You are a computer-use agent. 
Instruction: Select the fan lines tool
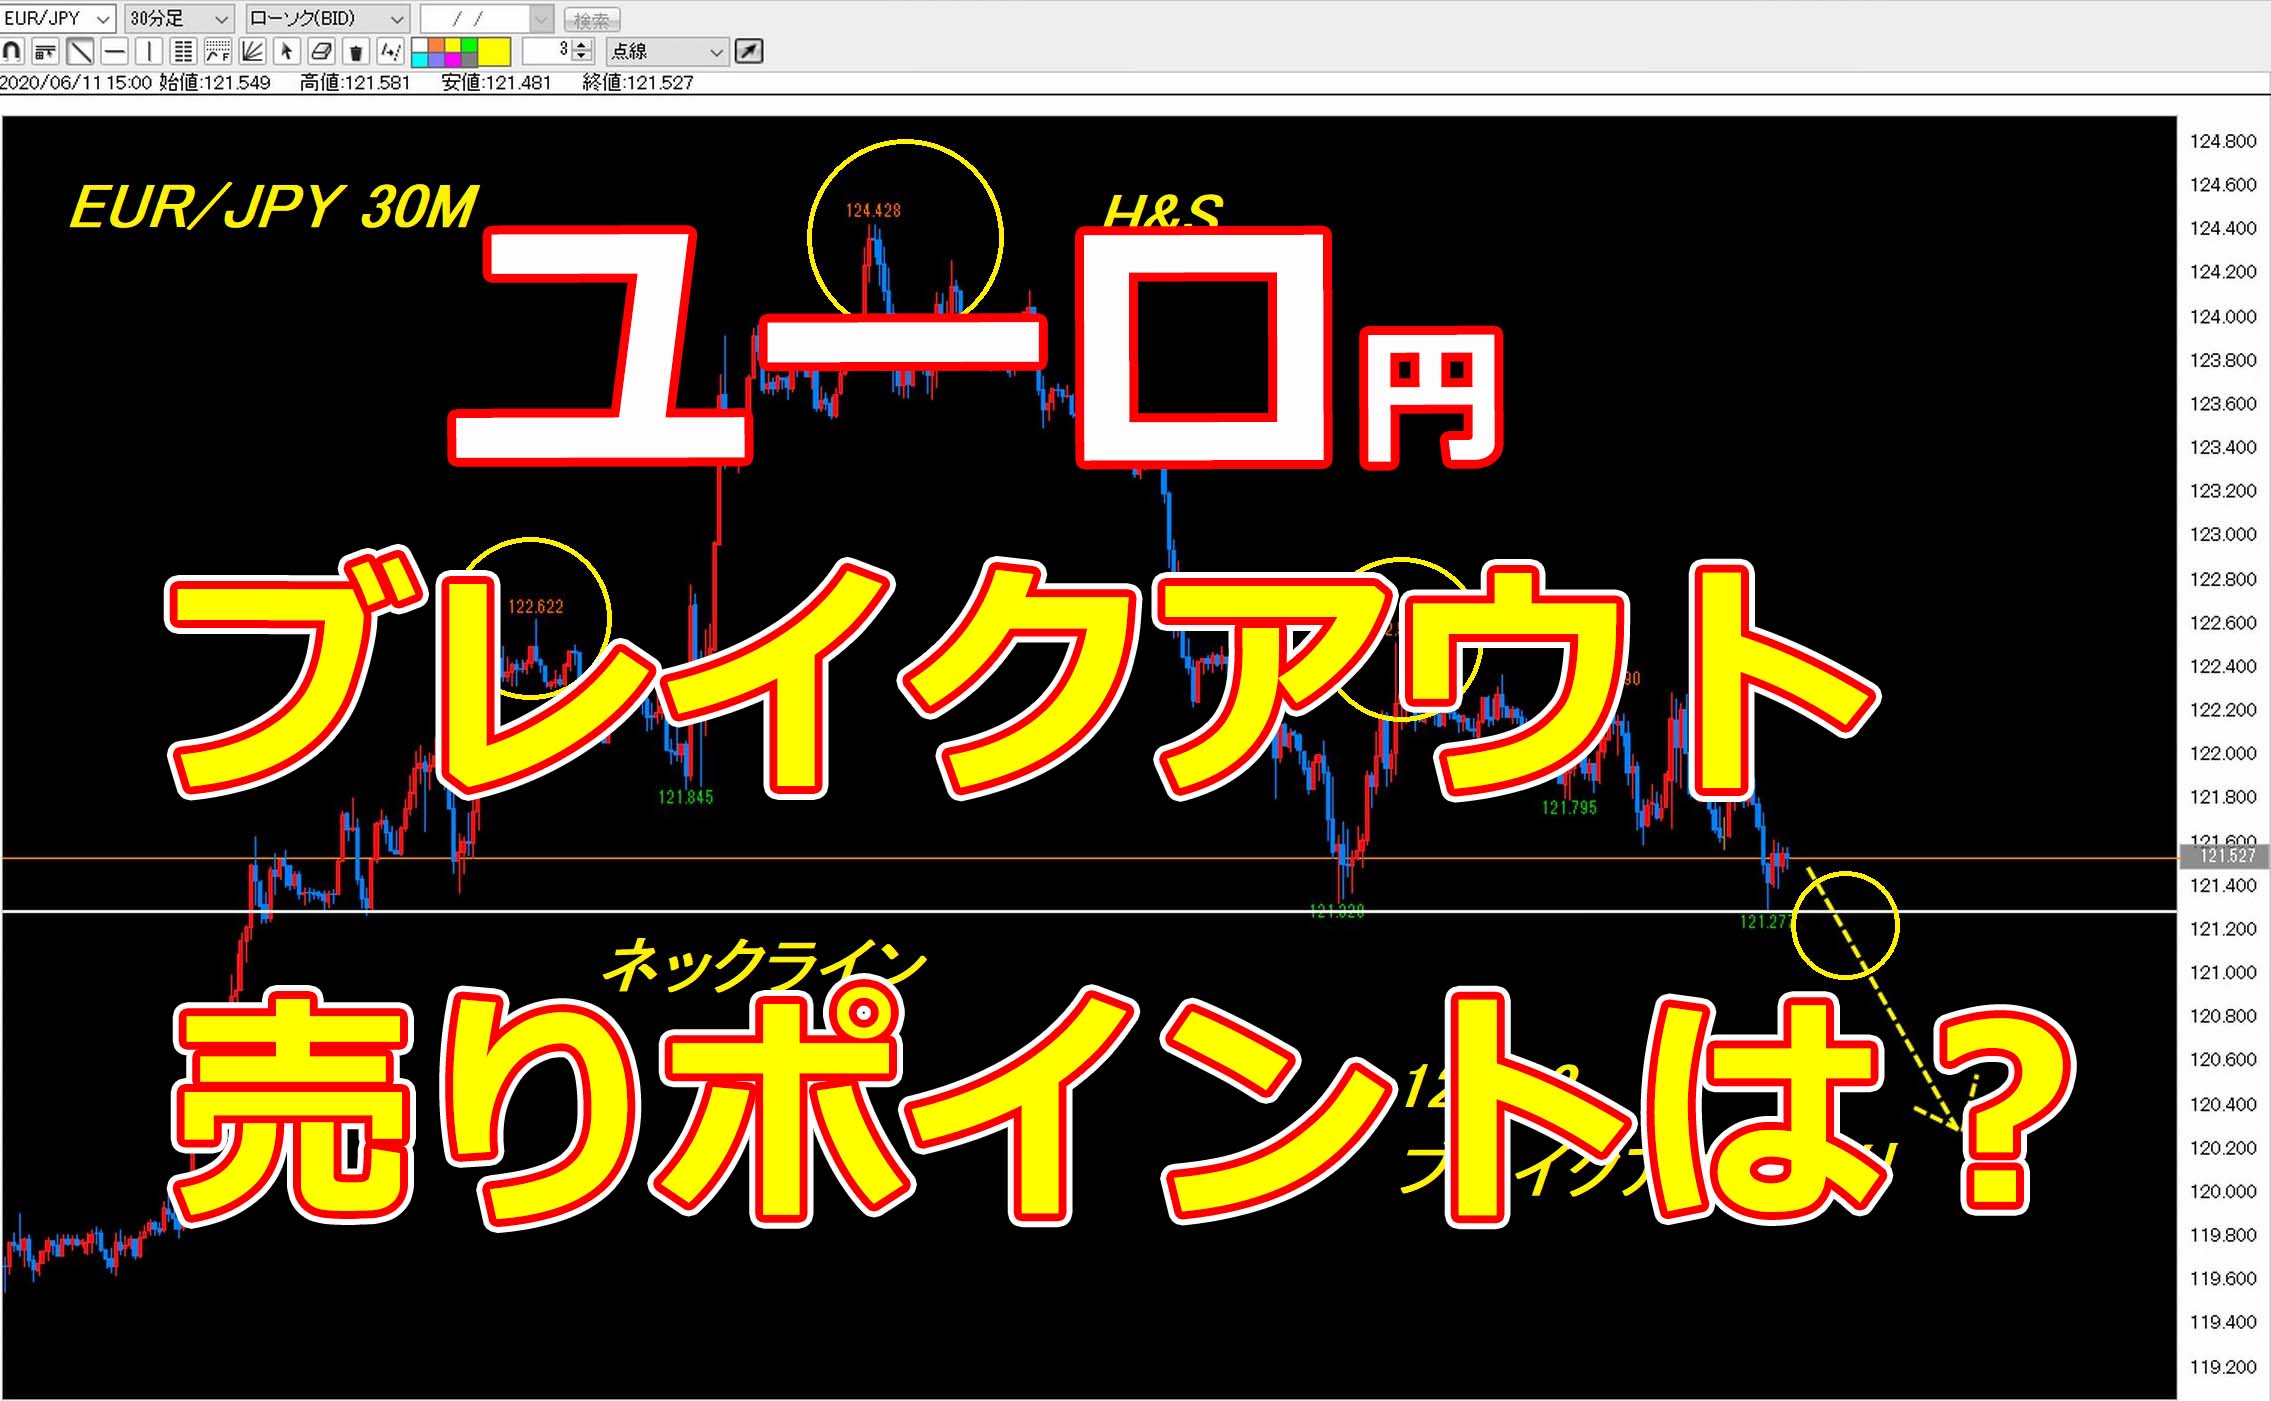tap(252, 51)
